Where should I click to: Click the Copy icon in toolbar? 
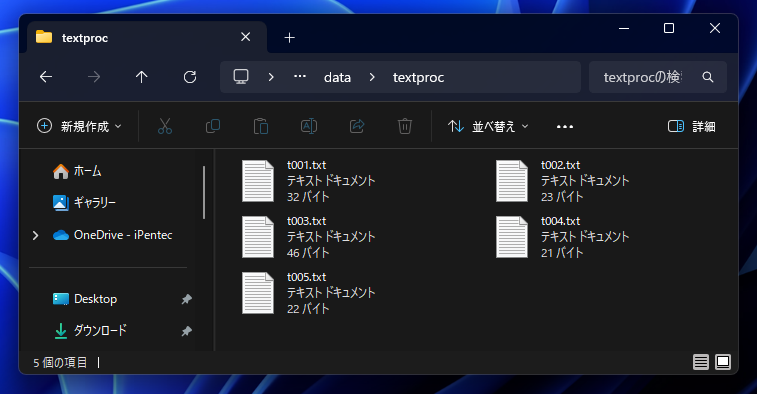coord(213,127)
